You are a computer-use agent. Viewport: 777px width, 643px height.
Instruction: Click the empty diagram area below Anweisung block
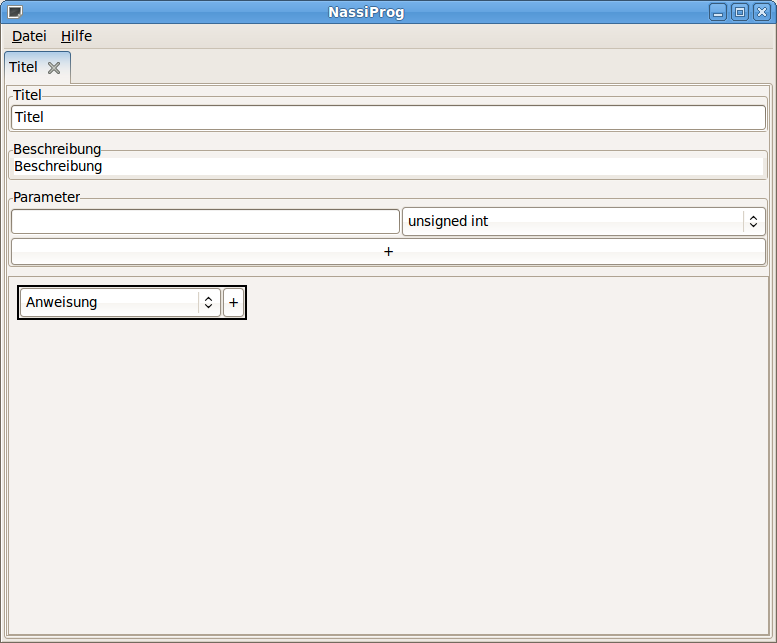[x=388, y=470]
